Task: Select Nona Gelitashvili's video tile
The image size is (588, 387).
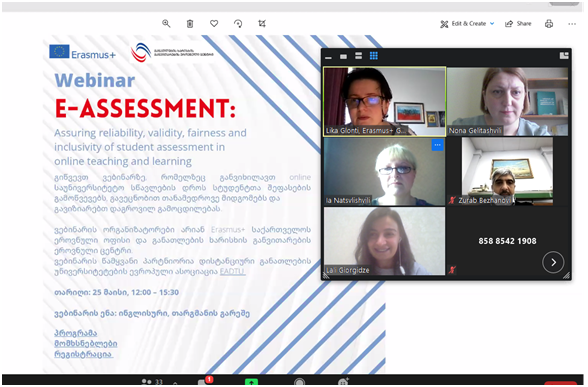Action: 507,101
